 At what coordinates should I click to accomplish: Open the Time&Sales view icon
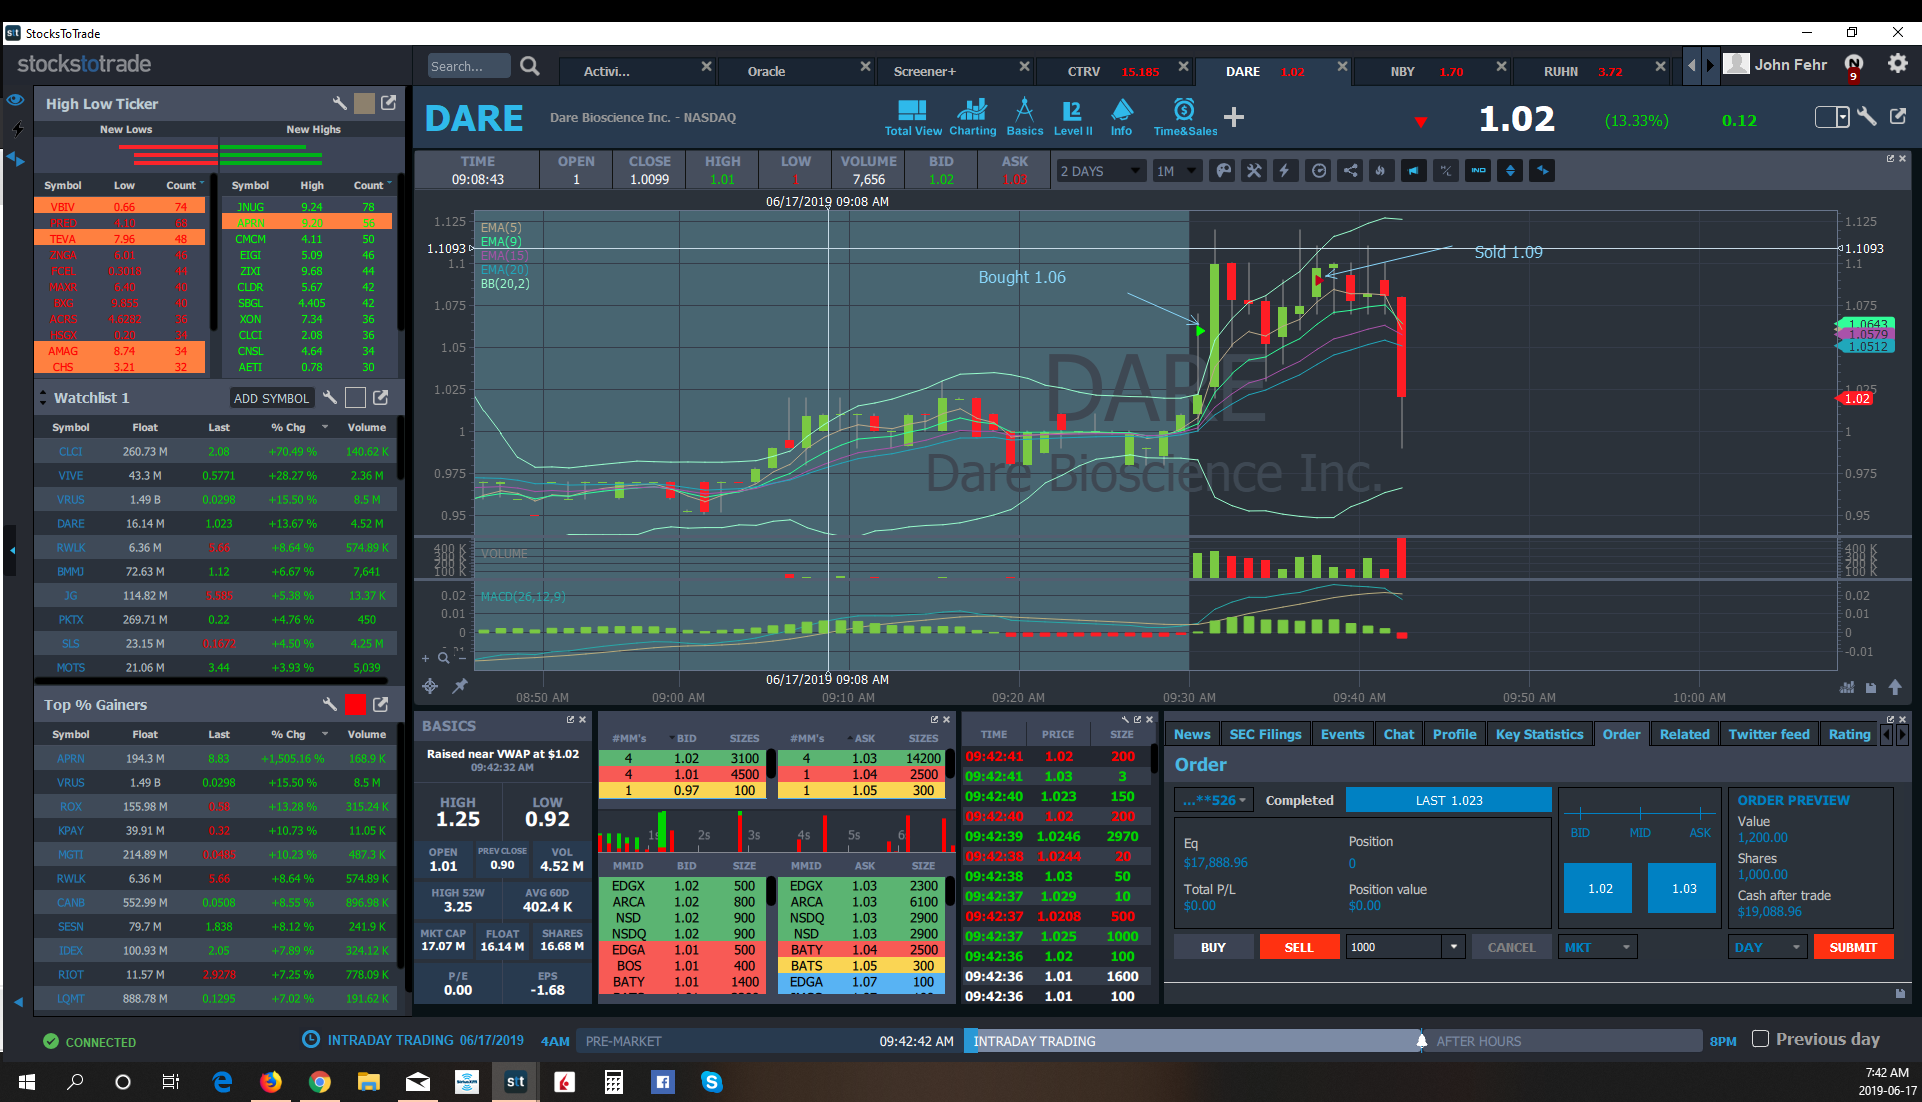(1185, 117)
